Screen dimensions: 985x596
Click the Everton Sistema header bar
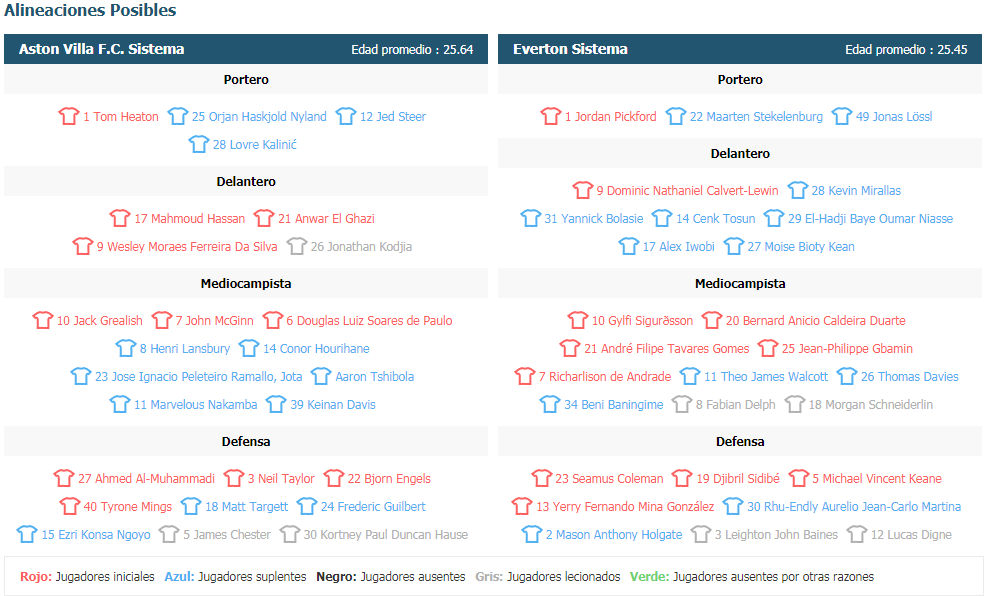(740, 49)
